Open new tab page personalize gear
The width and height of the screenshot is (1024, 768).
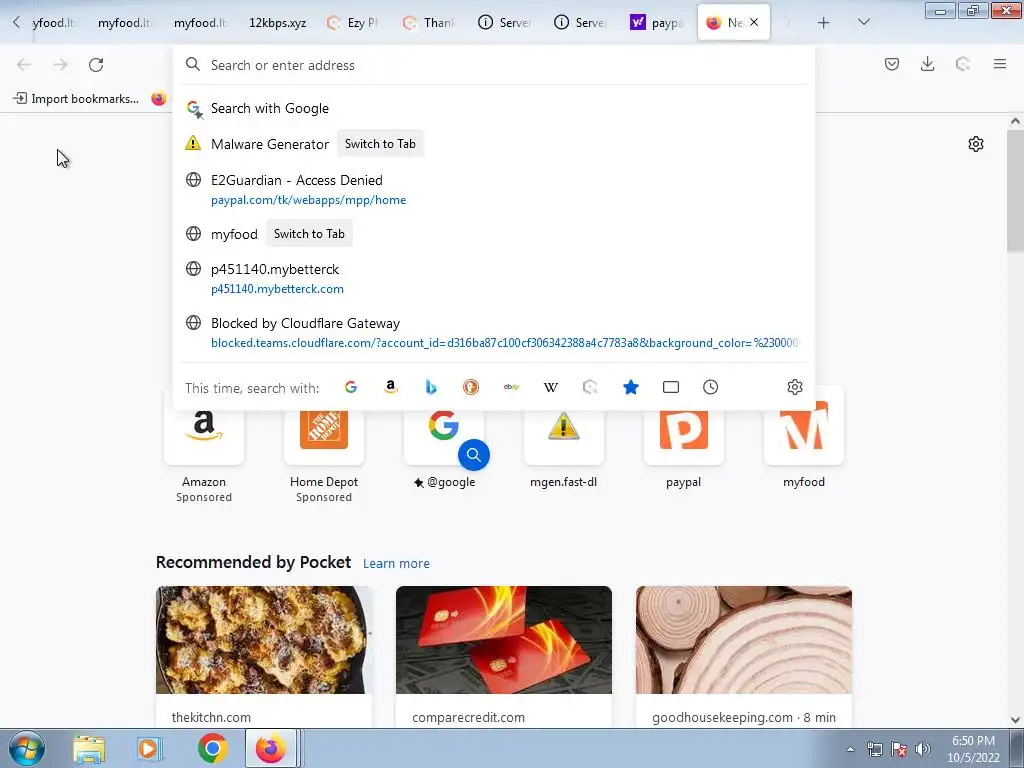click(x=976, y=144)
